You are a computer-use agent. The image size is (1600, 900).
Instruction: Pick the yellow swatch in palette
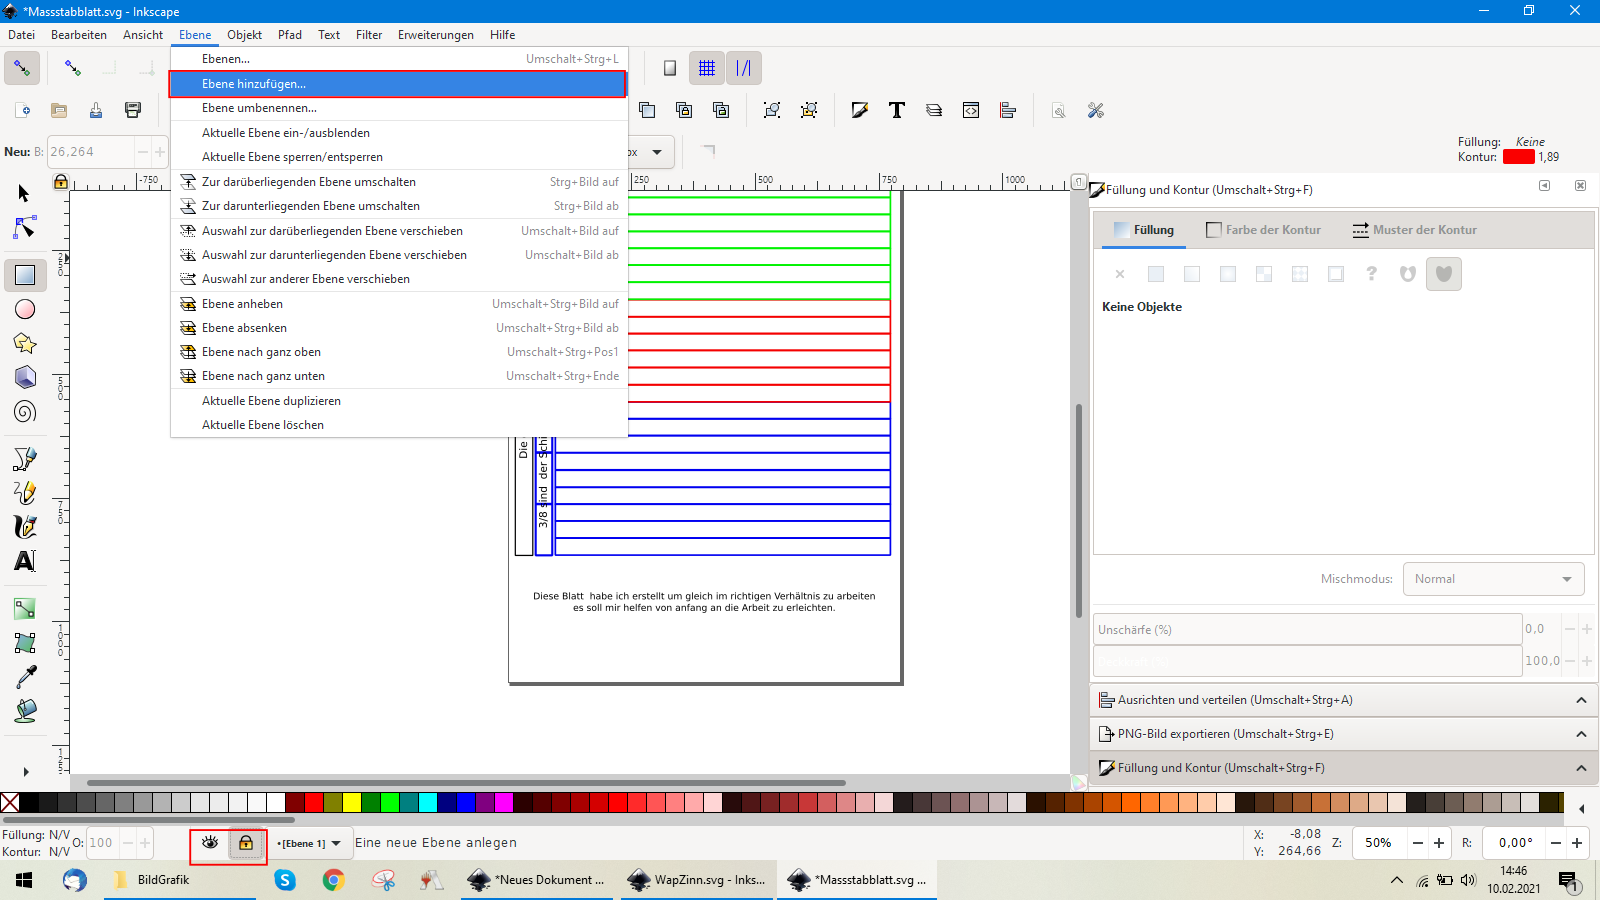click(x=352, y=802)
